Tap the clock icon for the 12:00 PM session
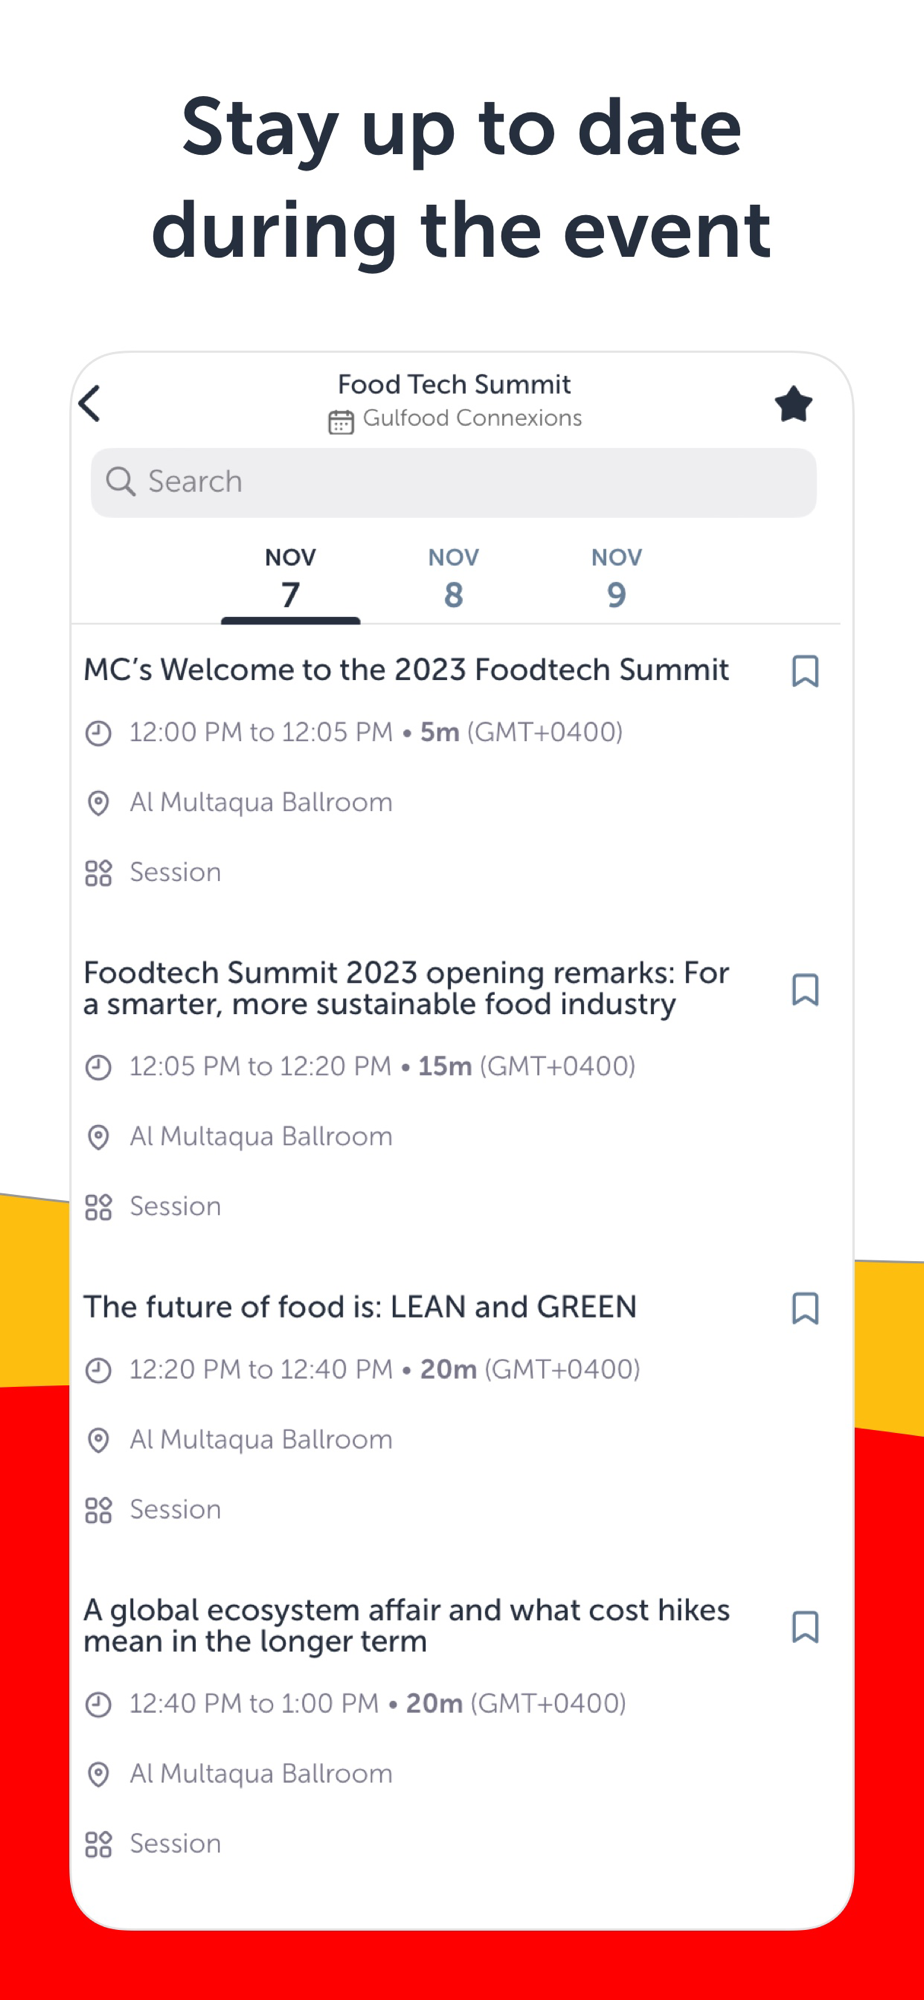 click(98, 733)
